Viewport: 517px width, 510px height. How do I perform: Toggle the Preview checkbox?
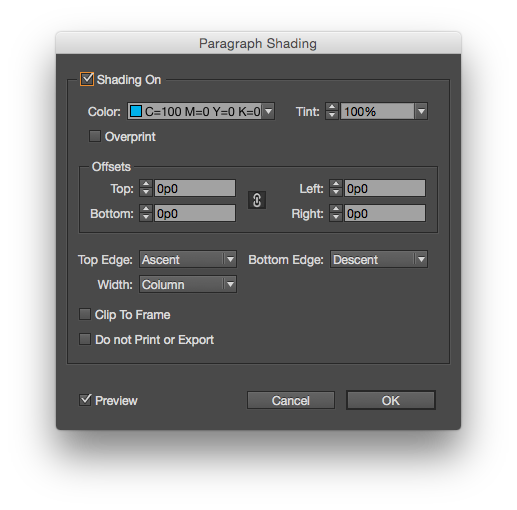[x=85, y=400]
